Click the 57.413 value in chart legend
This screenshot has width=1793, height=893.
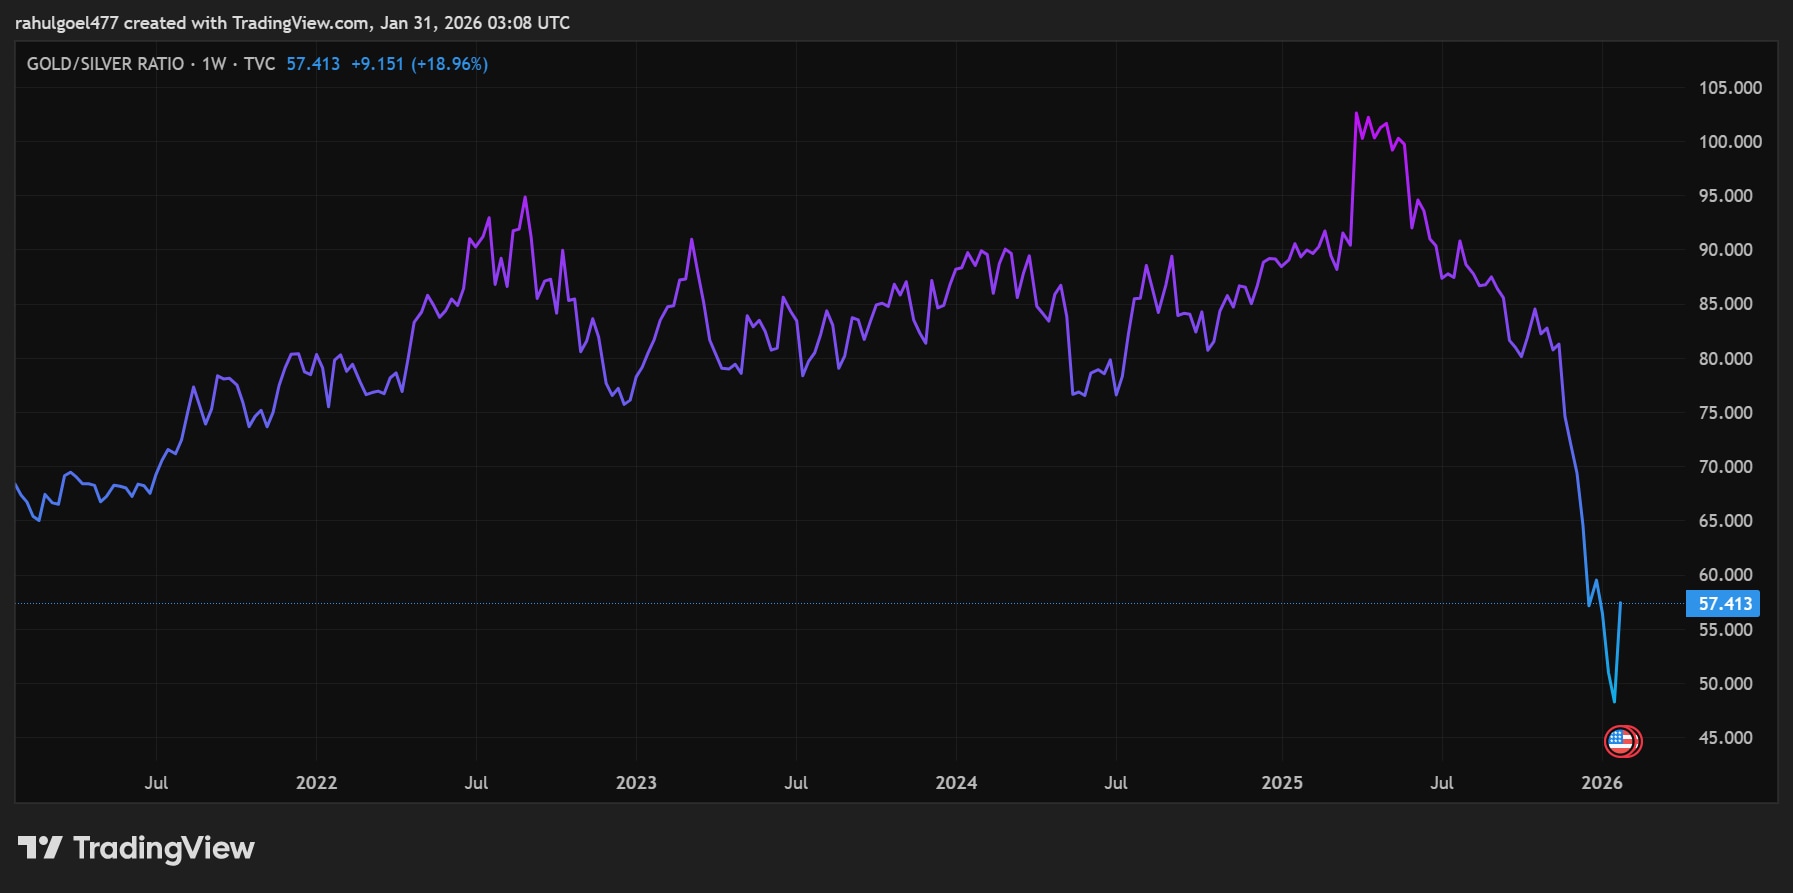click(x=313, y=64)
